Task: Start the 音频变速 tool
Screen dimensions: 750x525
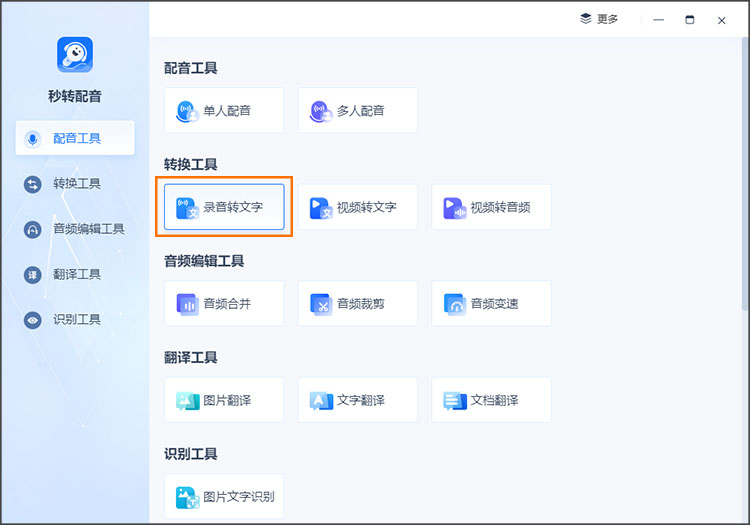Action: (491, 304)
